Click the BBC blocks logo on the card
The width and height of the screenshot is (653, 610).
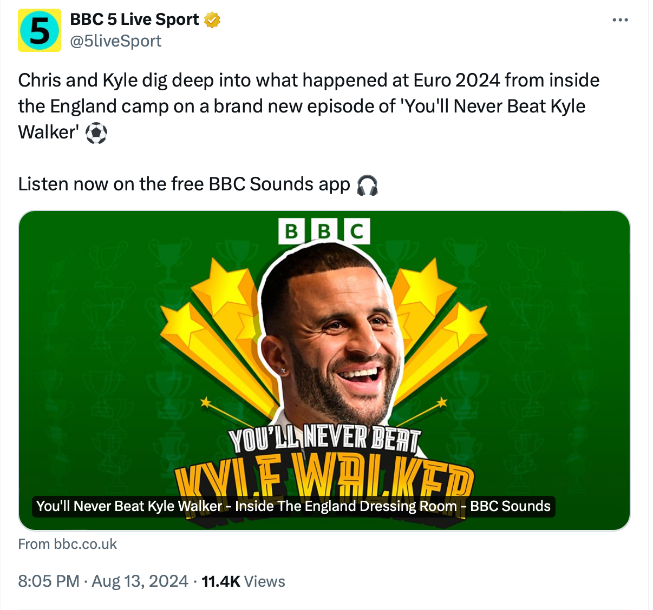(325, 232)
